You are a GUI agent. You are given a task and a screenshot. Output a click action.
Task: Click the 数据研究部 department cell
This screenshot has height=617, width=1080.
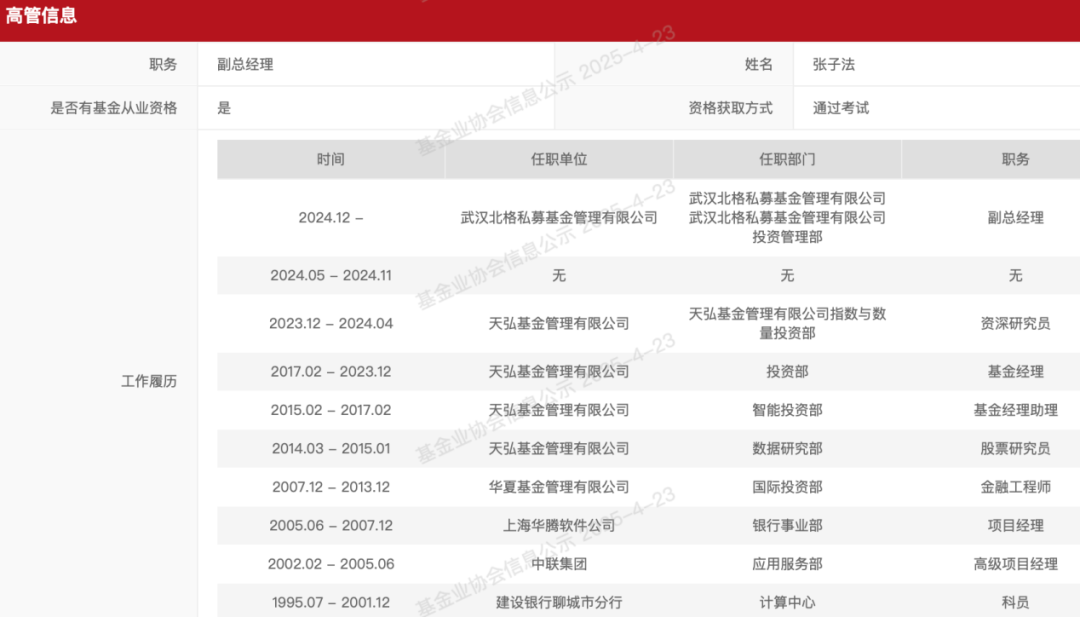(787, 449)
